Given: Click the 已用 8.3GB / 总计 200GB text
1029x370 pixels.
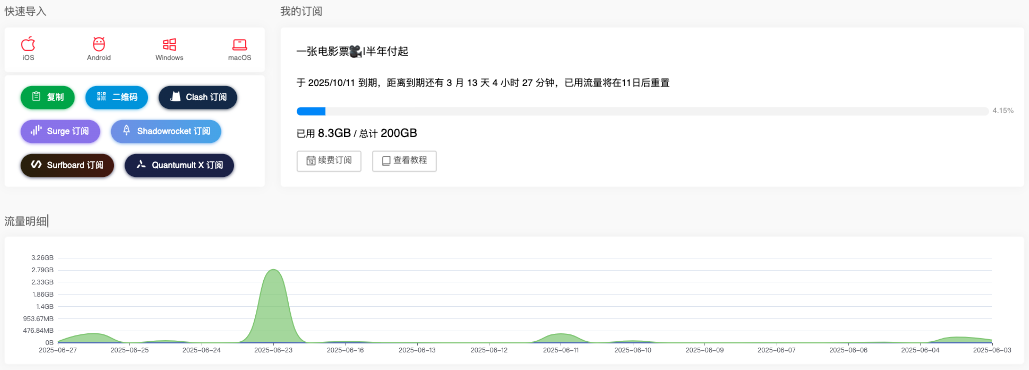Looking at the screenshot, I should coord(357,133).
